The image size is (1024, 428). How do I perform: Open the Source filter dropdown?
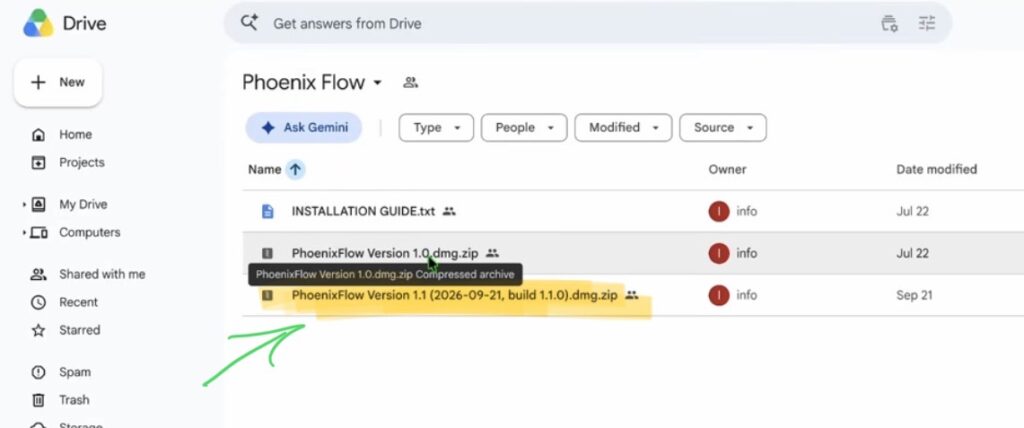pyautogui.click(x=723, y=127)
